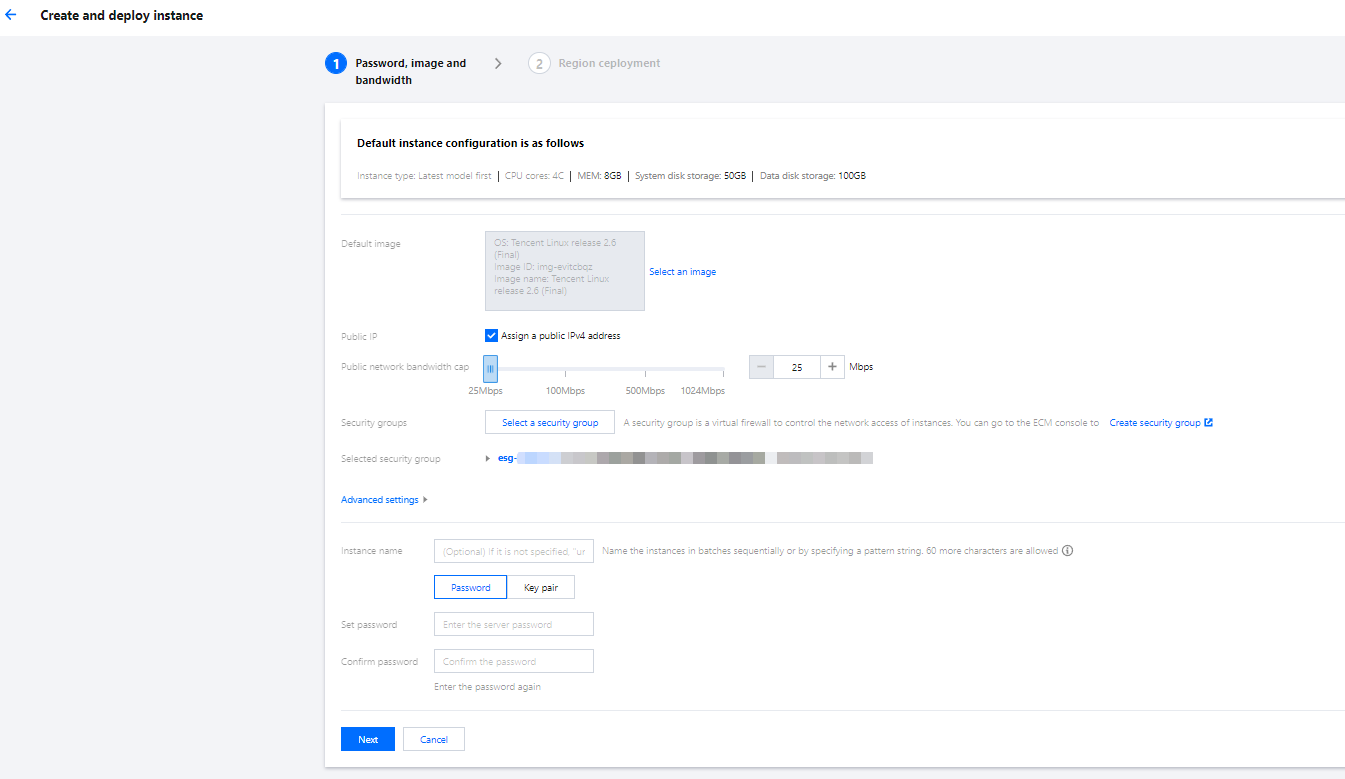Click step 2 Region deployment circle

[539, 64]
